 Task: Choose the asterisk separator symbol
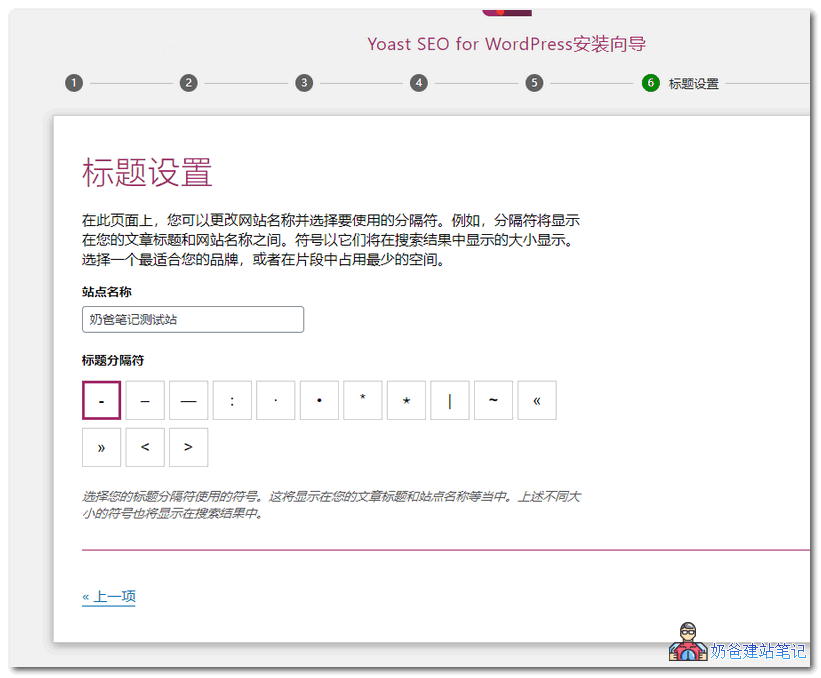point(363,400)
